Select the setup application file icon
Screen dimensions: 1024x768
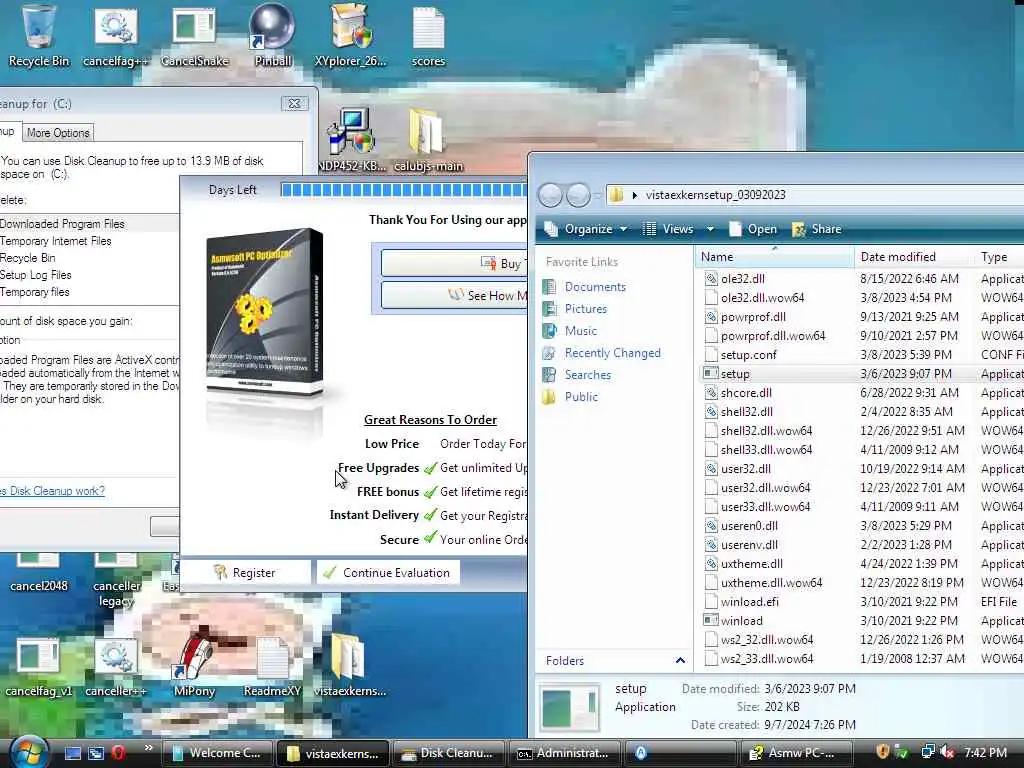pos(710,374)
